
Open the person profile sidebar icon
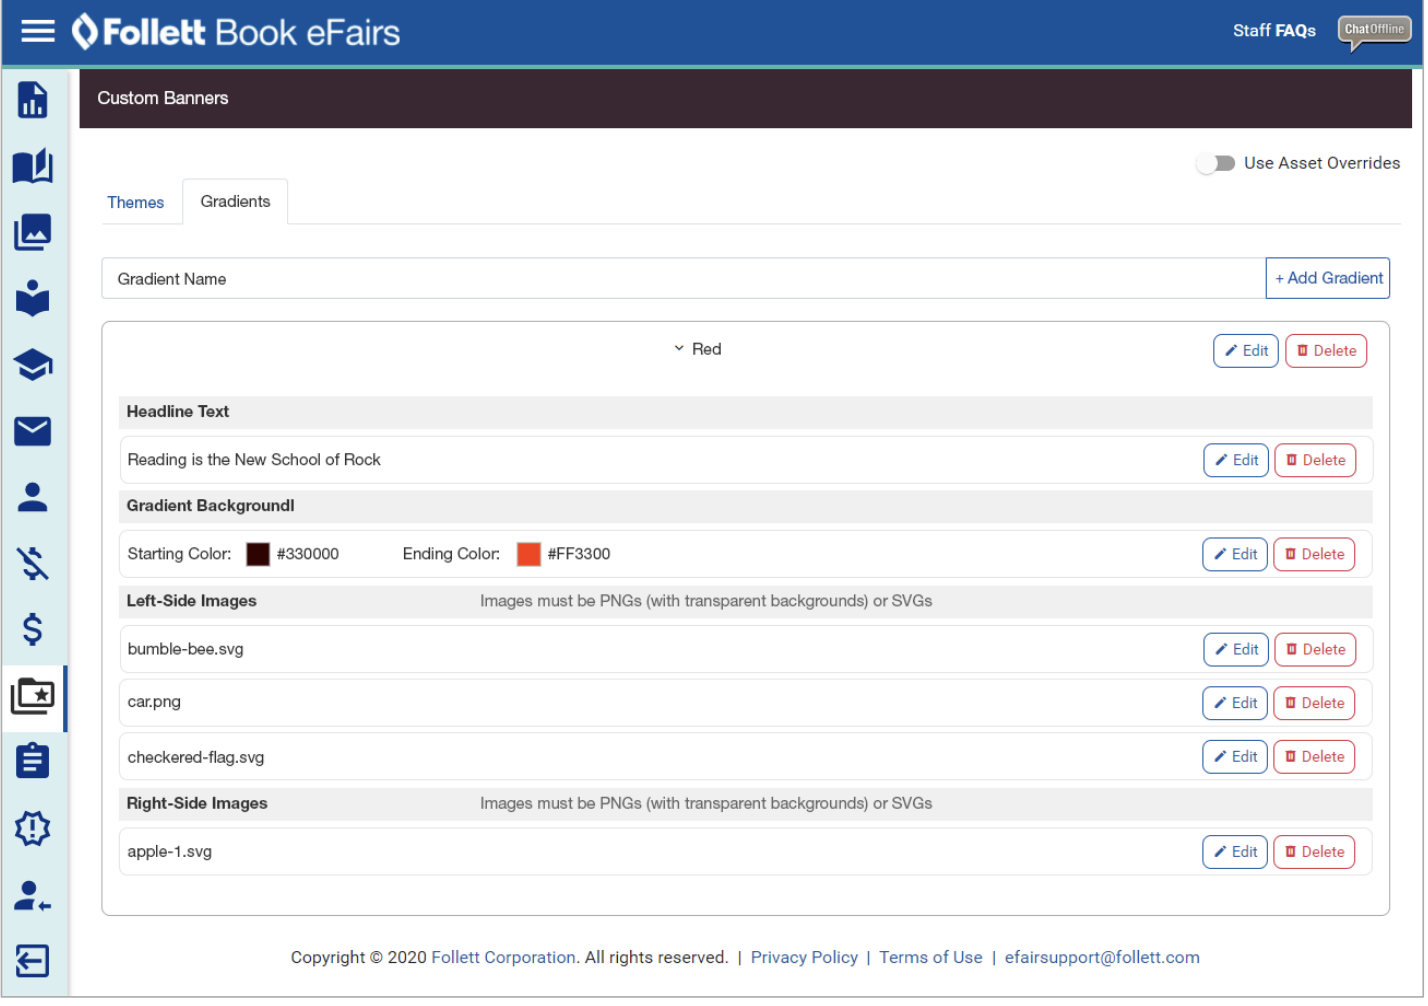point(33,497)
